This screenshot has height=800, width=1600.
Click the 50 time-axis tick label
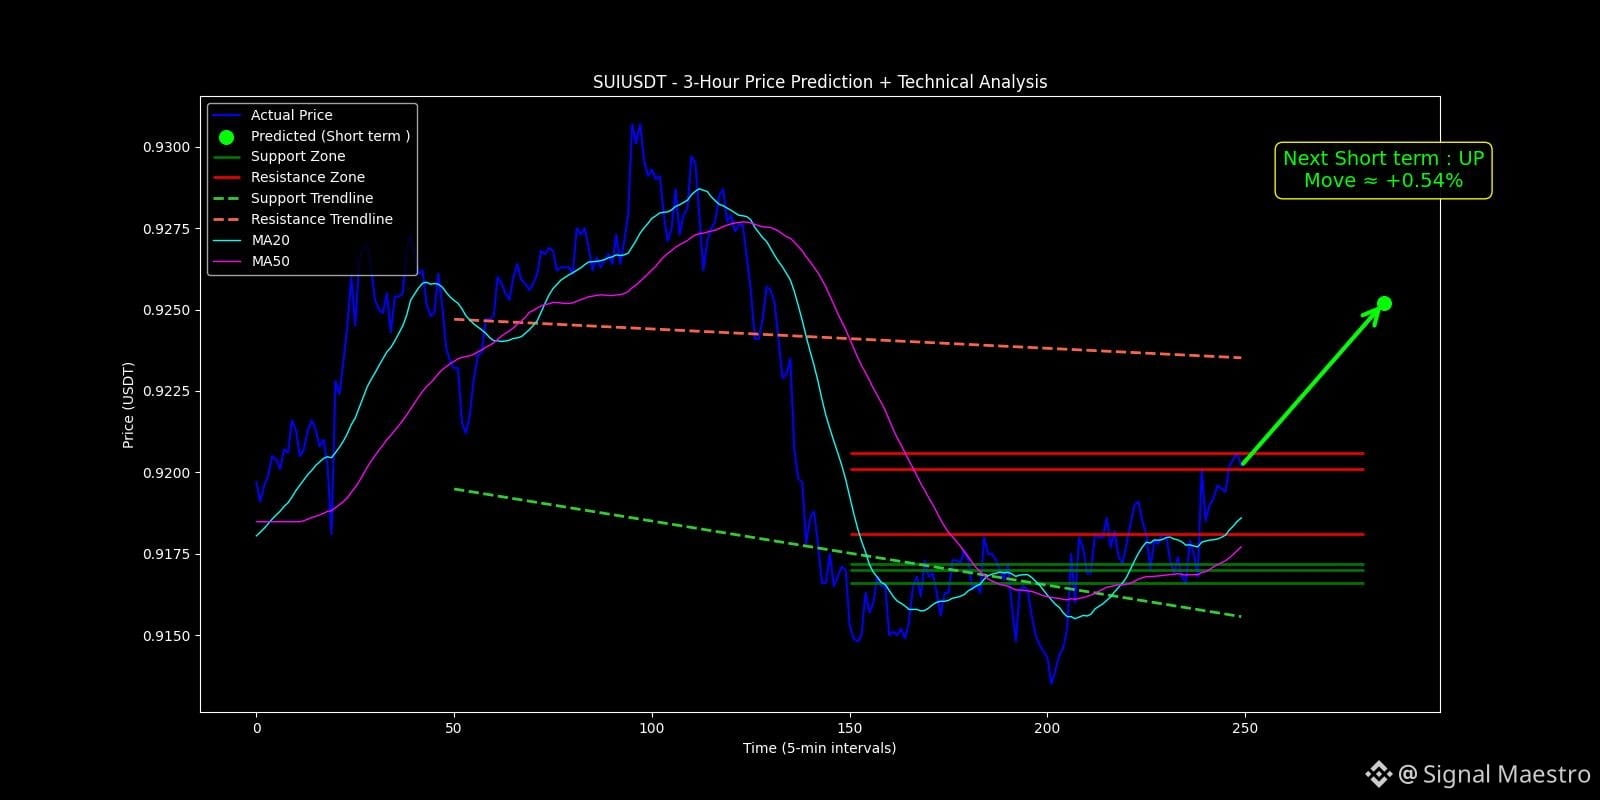click(x=454, y=728)
